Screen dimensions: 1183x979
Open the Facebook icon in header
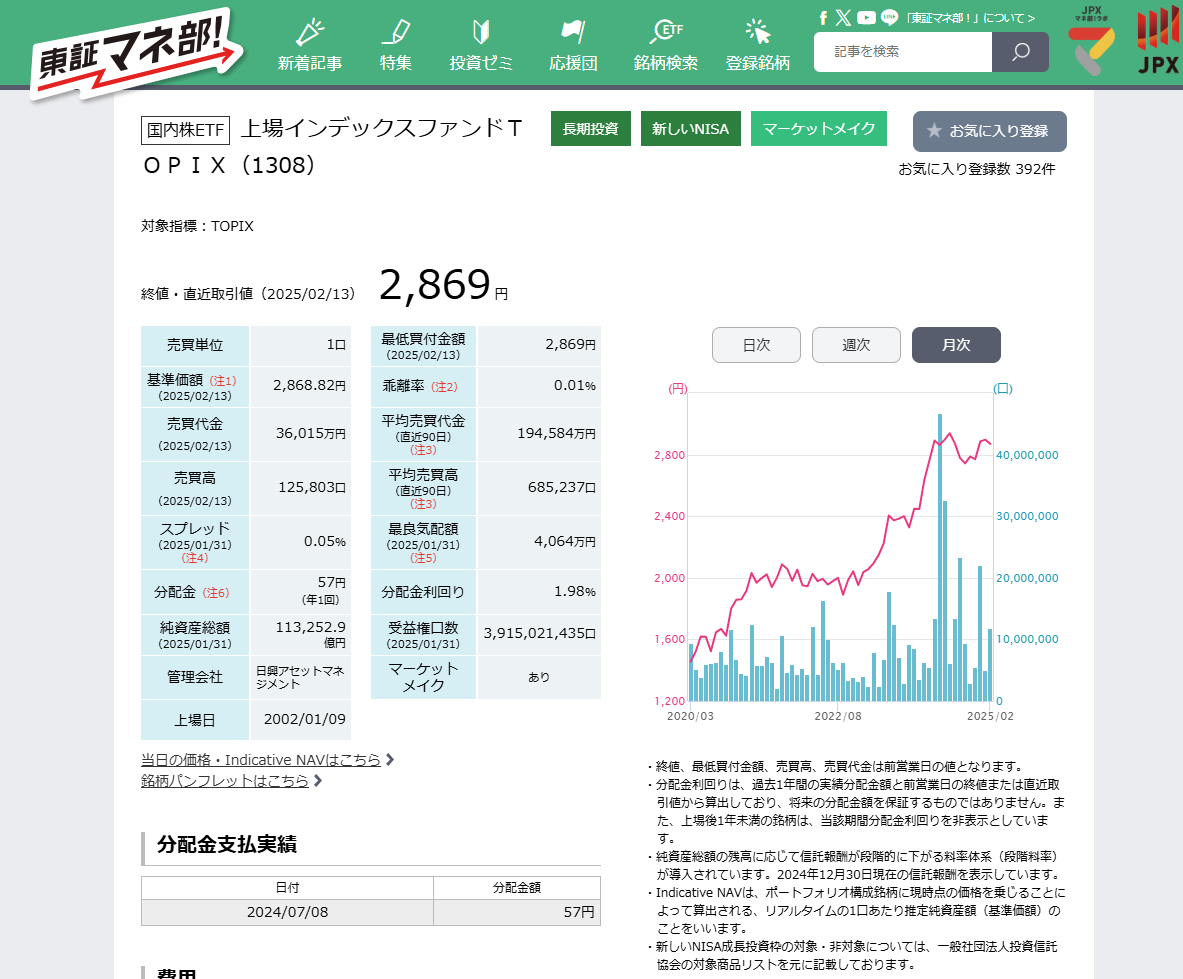pos(823,17)
